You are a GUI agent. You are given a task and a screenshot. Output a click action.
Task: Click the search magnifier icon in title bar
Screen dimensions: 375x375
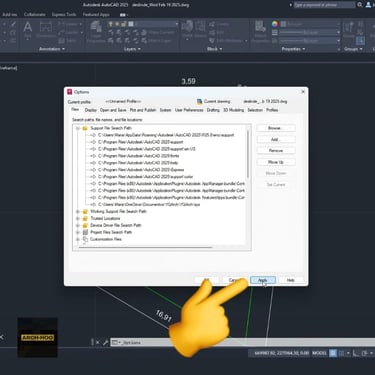pos(360,5)
